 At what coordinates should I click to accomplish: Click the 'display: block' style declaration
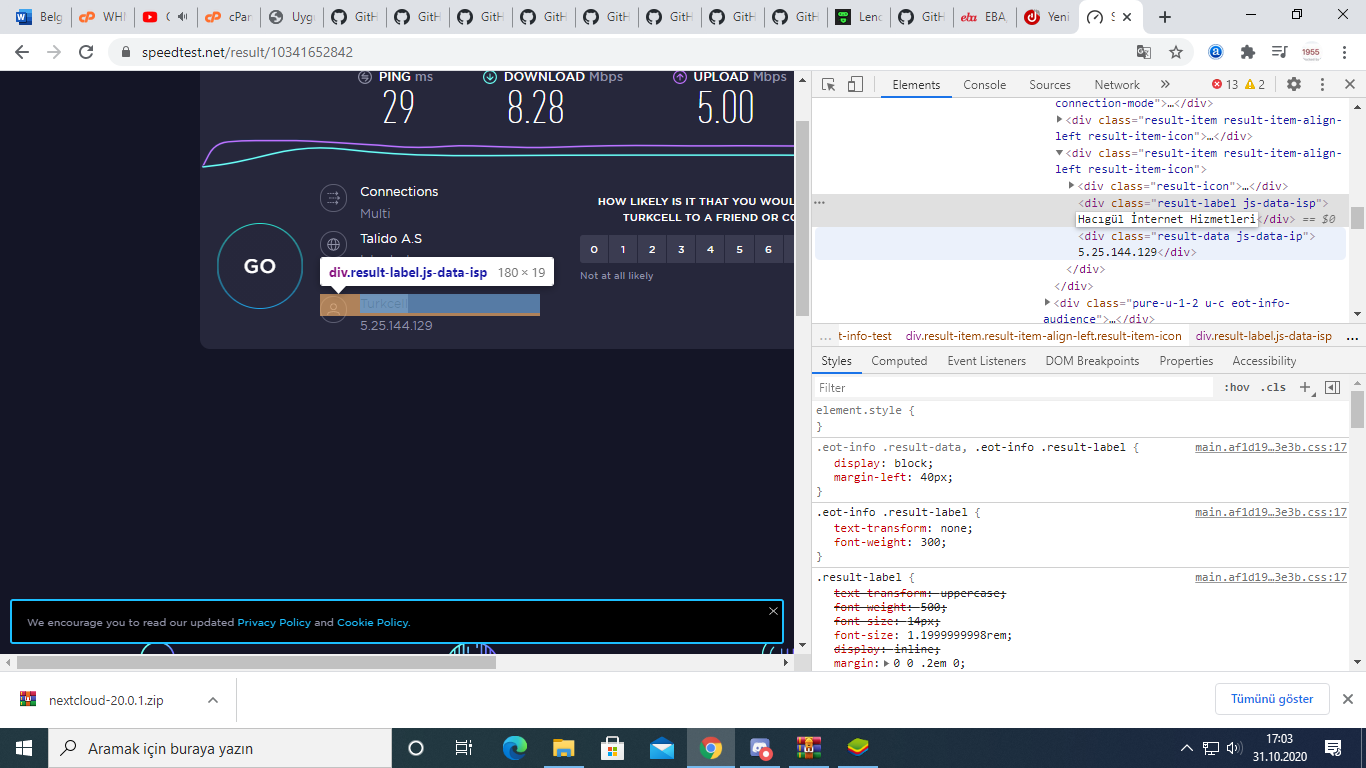coord(883,463)
